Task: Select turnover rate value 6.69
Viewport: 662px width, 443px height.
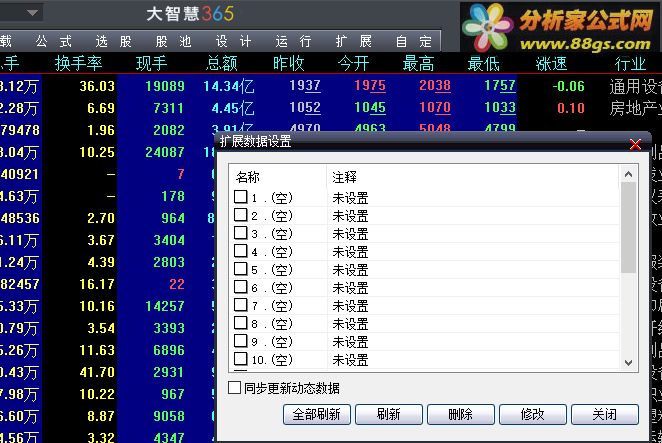Action: pos(101,108)
